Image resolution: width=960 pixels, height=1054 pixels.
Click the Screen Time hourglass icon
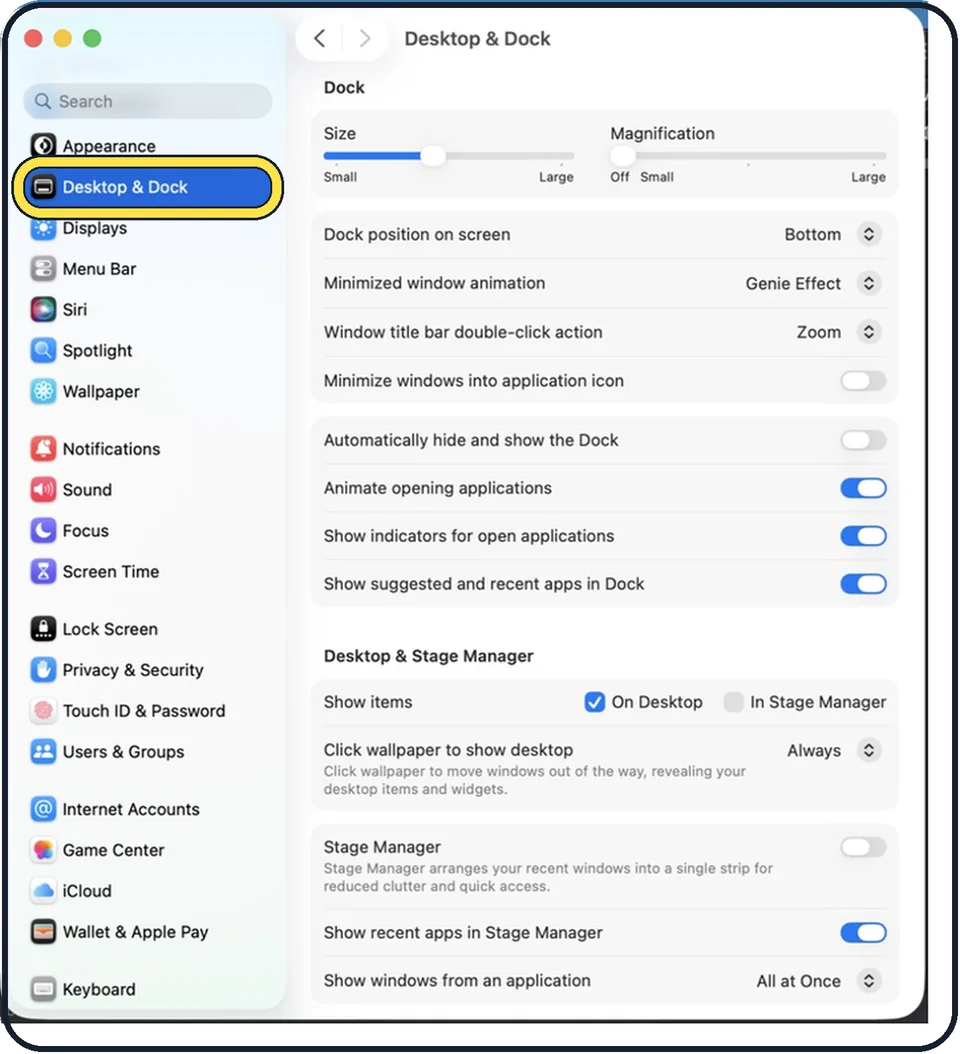pos(44,571)
